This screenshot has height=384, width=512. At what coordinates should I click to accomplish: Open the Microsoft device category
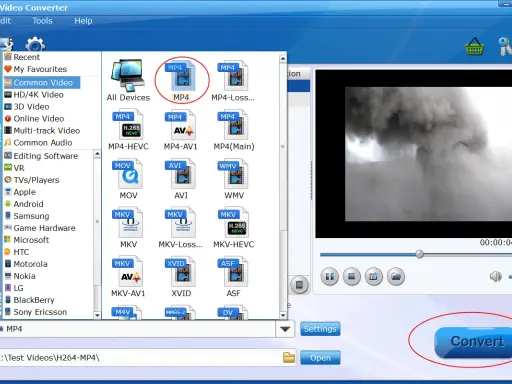27,240
